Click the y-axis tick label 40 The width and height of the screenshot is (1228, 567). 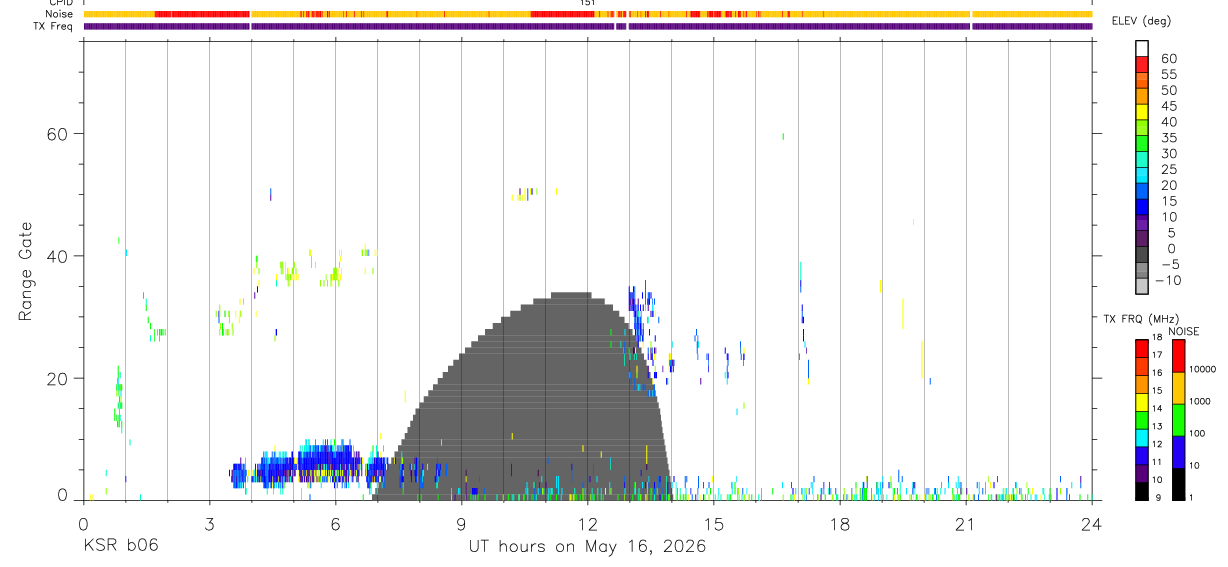click(58, 256)
